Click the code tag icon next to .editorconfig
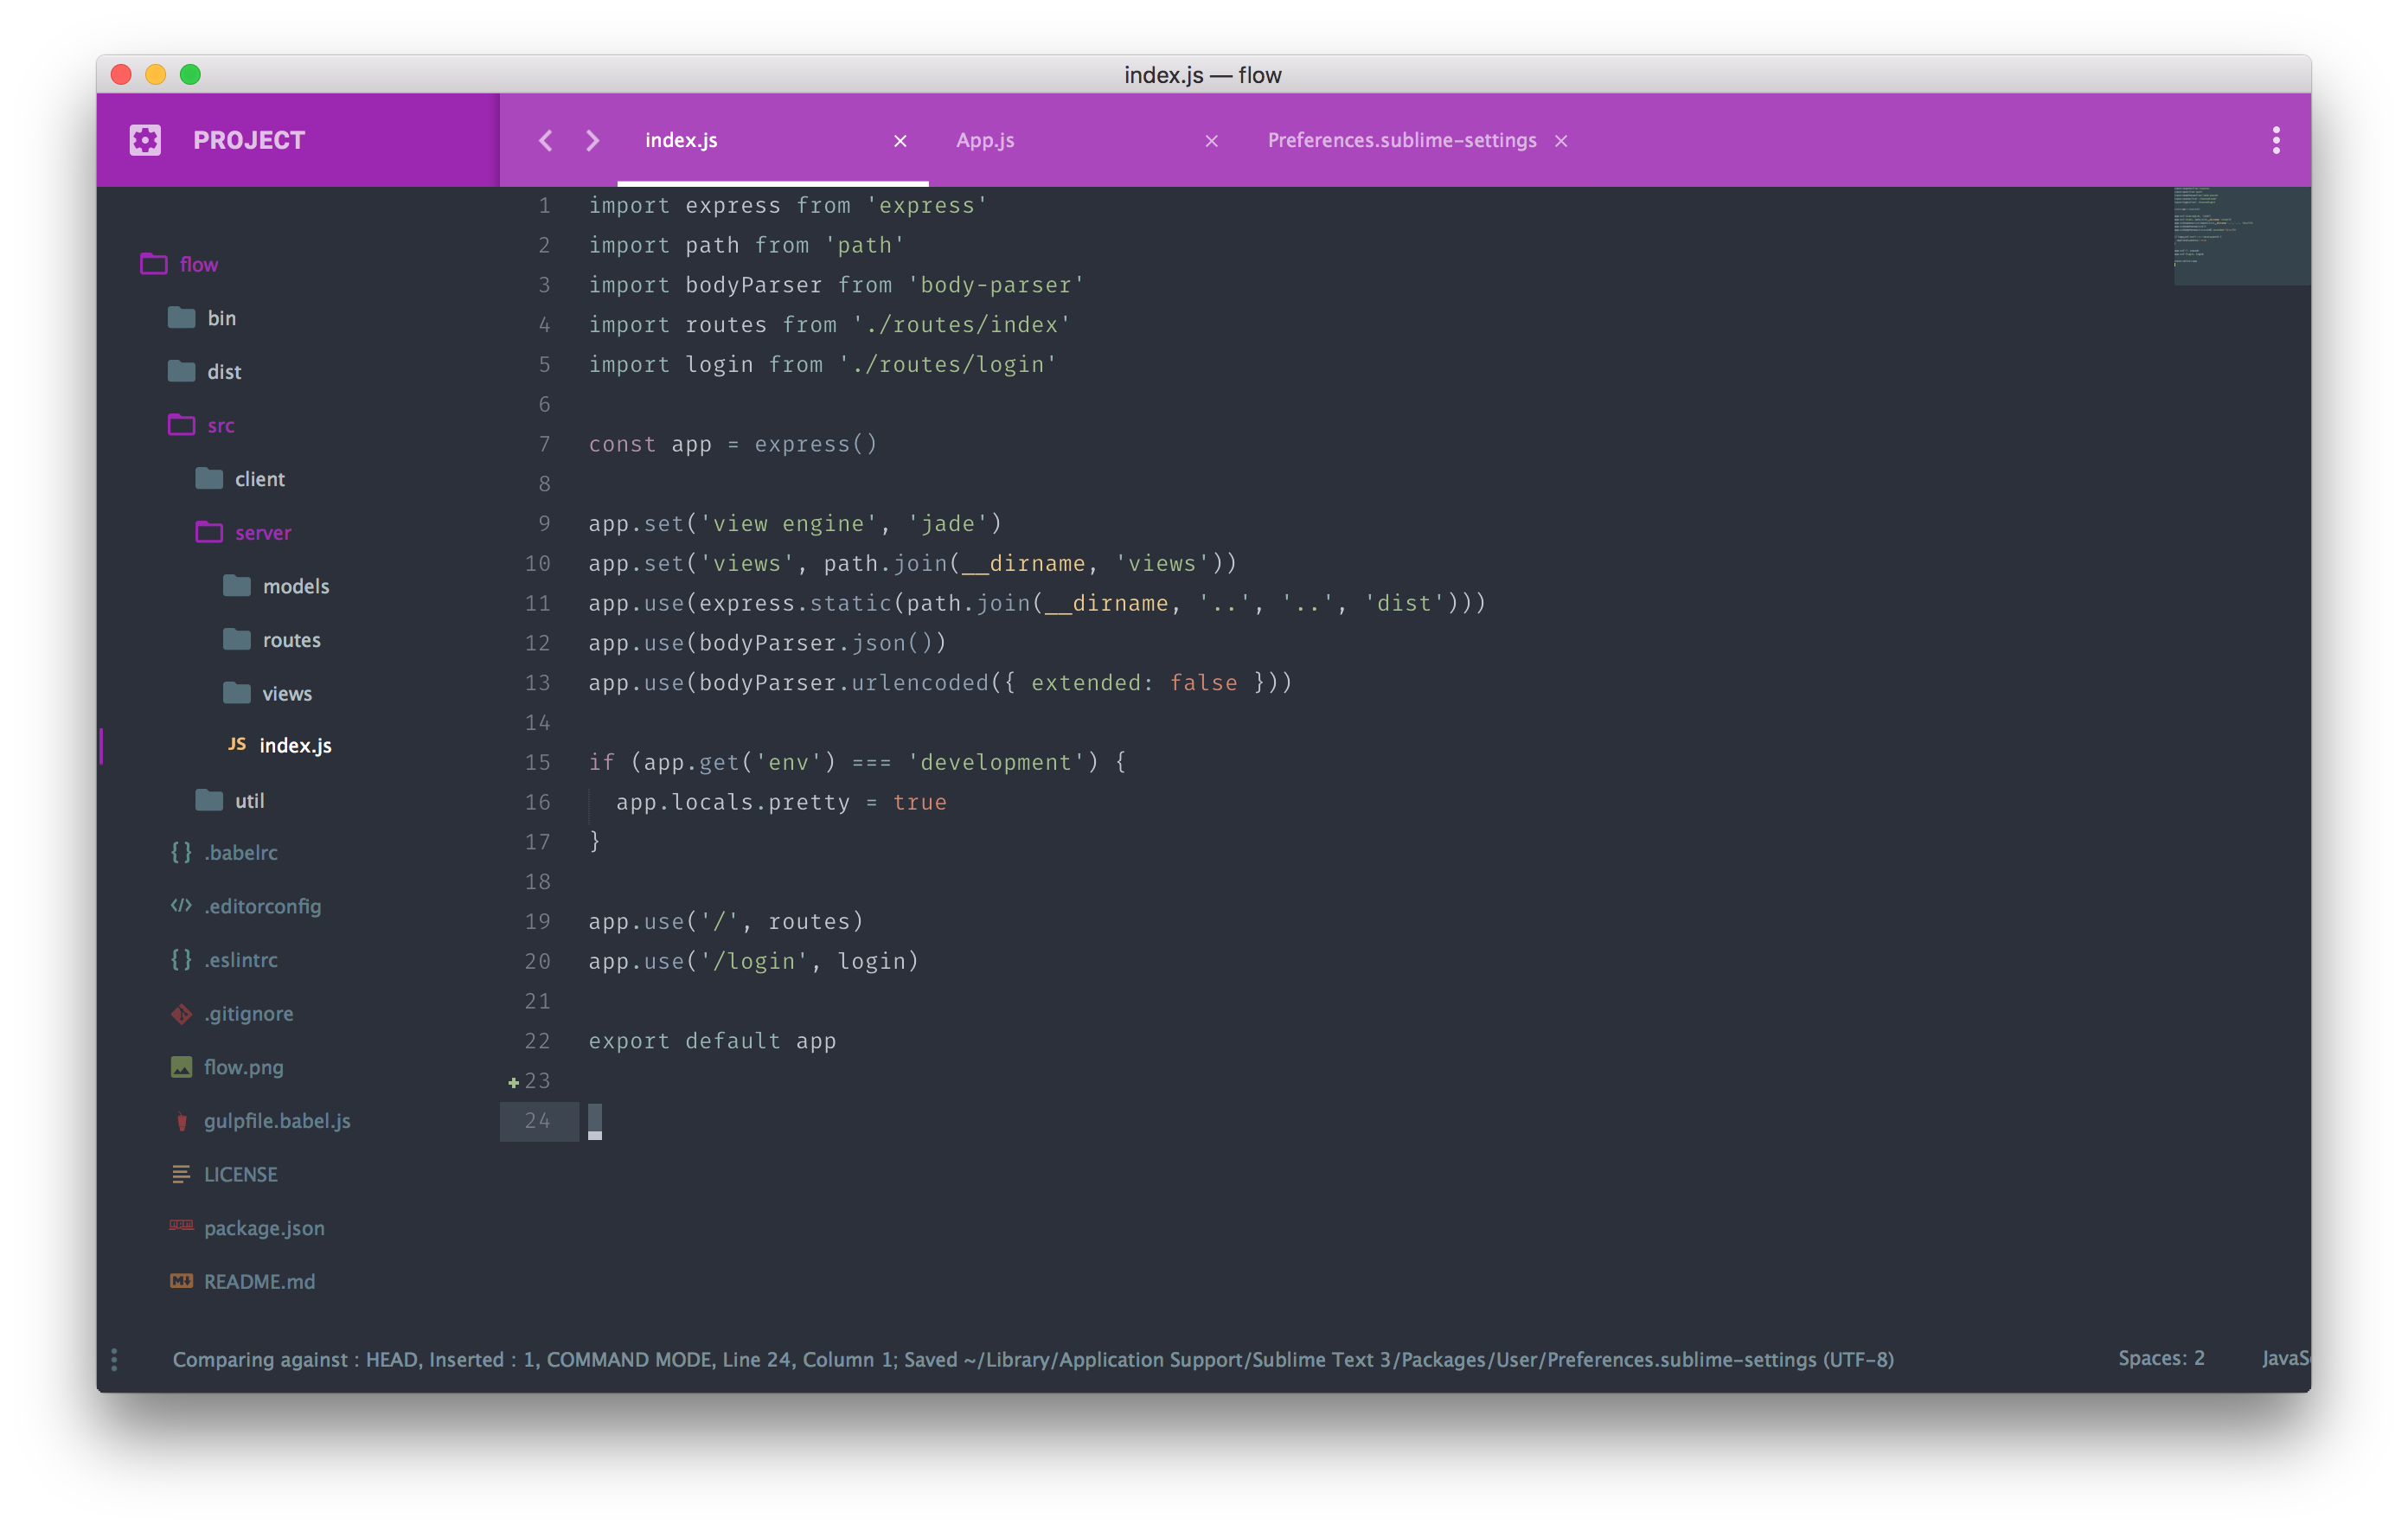2408x1531 pixels. pyautogui.click(x=181, y=905)
